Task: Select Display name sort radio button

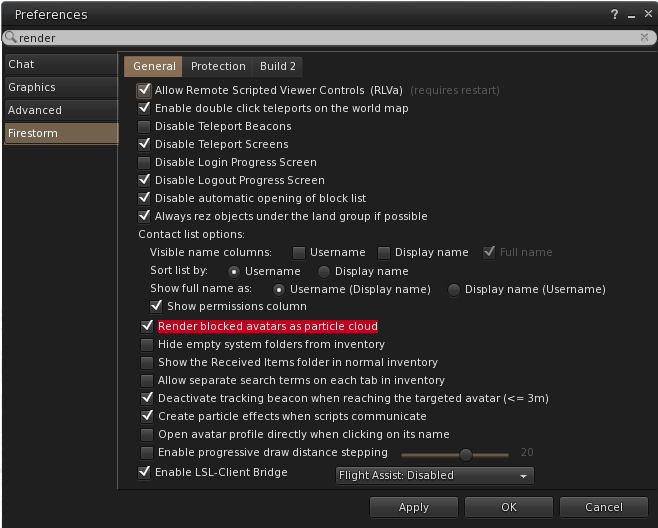Action: (324, 271)
